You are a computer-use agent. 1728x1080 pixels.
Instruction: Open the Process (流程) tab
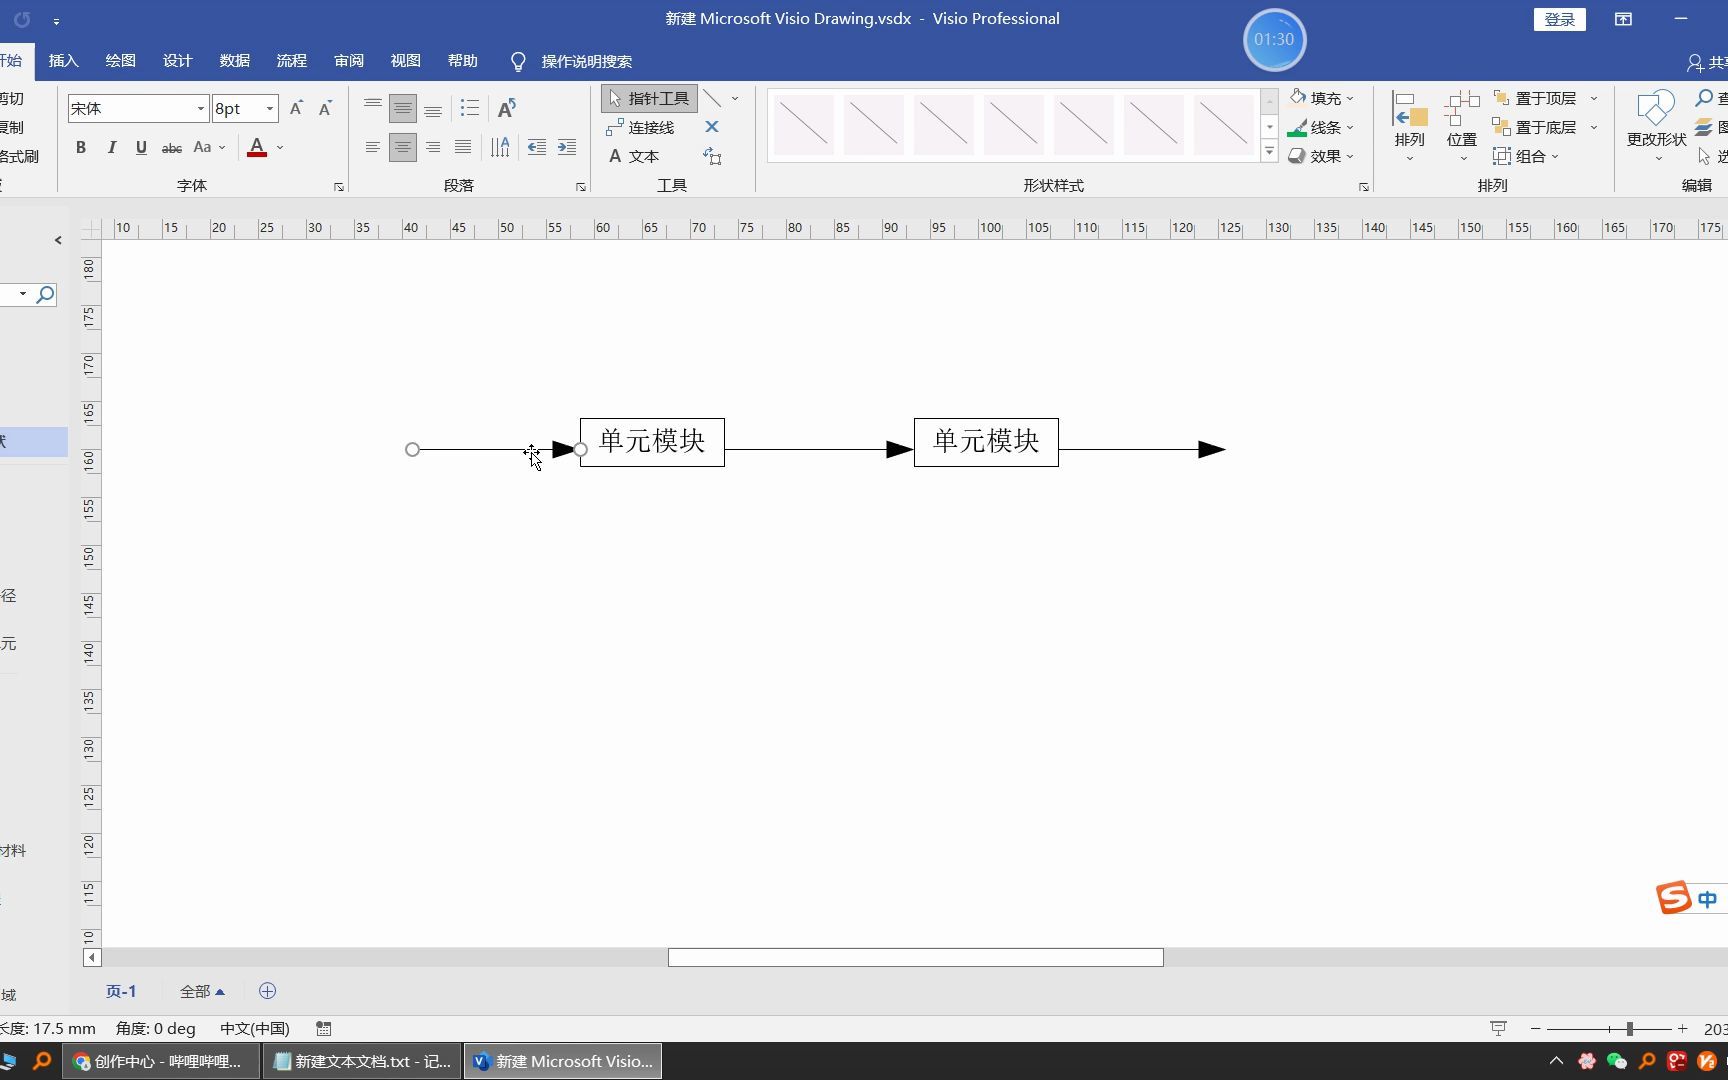(291, 61)
